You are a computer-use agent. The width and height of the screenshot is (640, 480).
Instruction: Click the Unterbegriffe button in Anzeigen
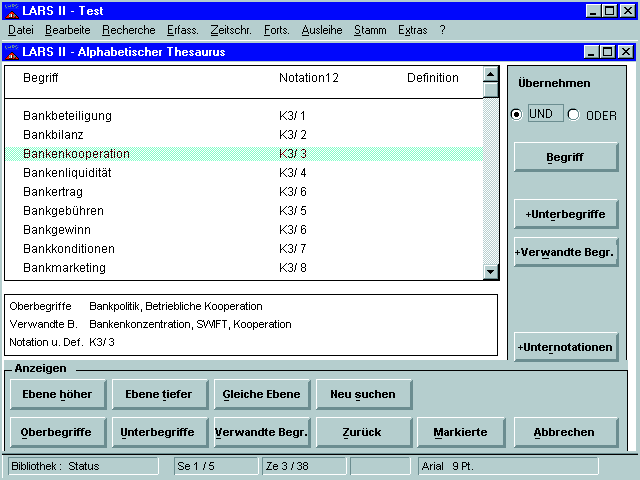coord(160,432)
